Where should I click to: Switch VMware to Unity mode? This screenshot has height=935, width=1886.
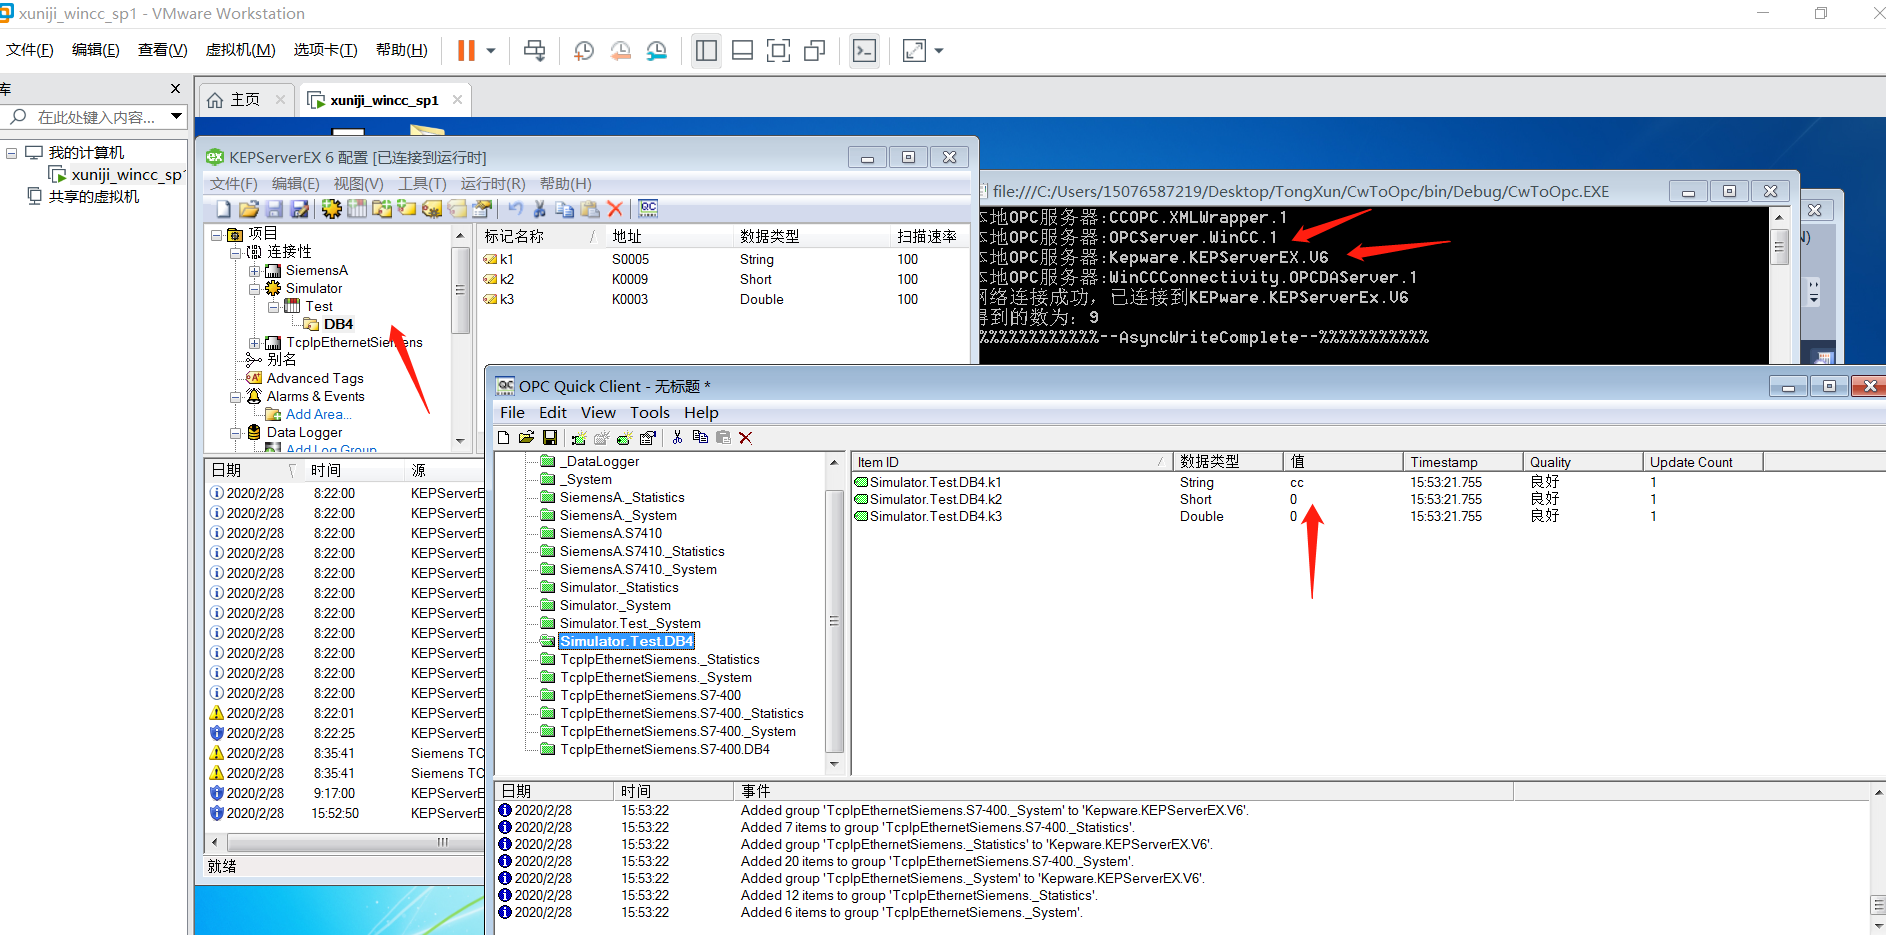(x=815, y=50)
